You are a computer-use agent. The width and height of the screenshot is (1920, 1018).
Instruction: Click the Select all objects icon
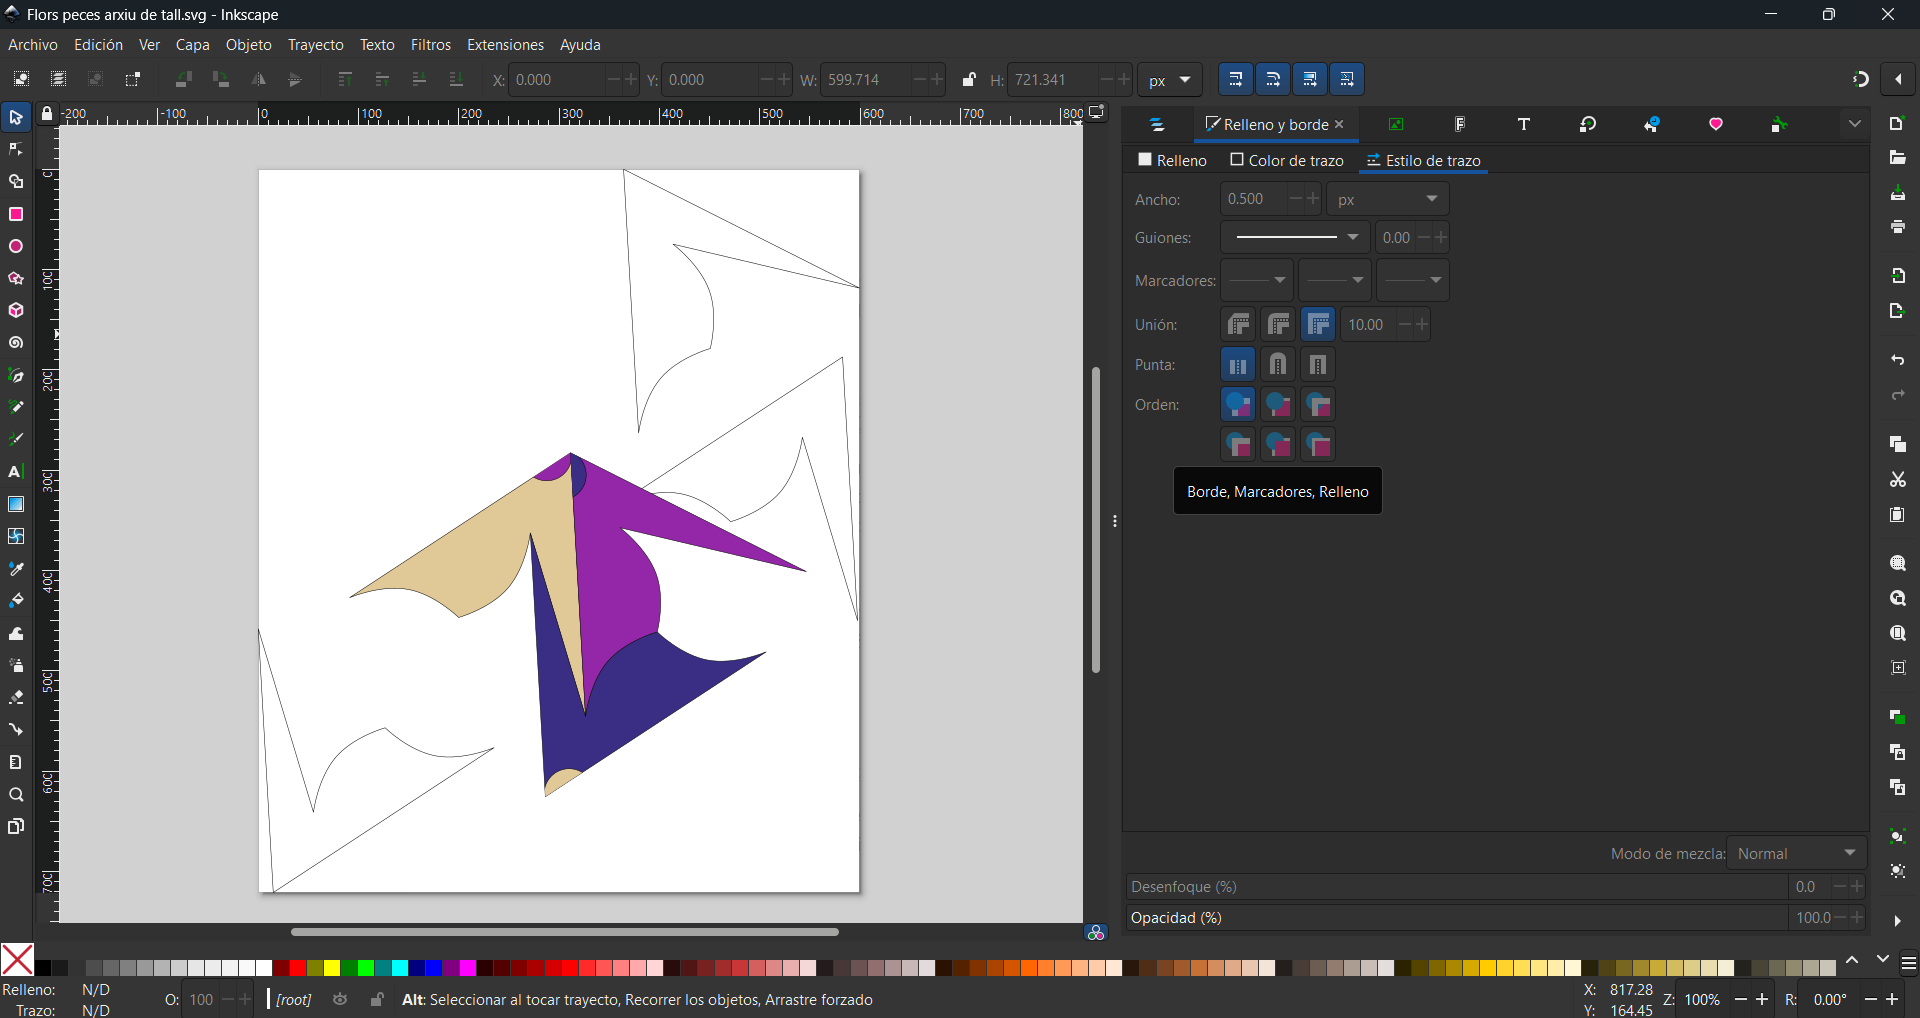[21, 80]
